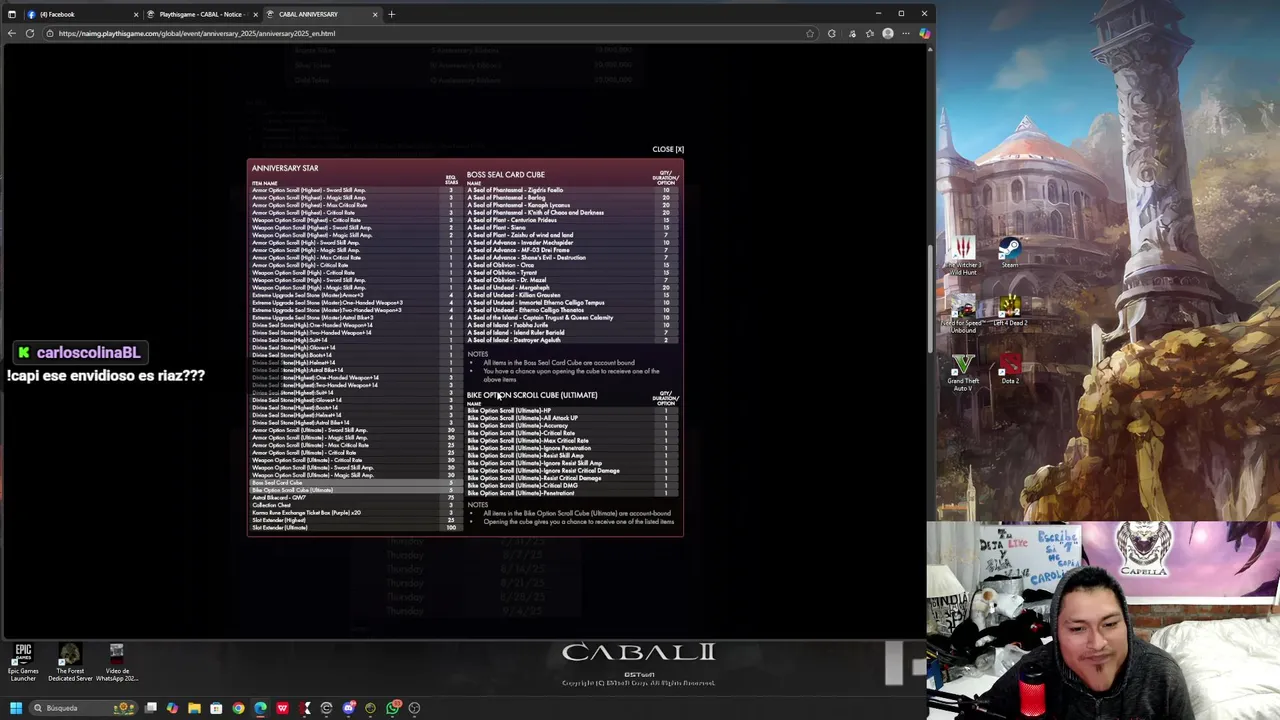Click BIKE OPTION SCROLL CUBE (ULTIMATE) heading
The height and width of the screenshot is (720, 1280).
[532, 395]
